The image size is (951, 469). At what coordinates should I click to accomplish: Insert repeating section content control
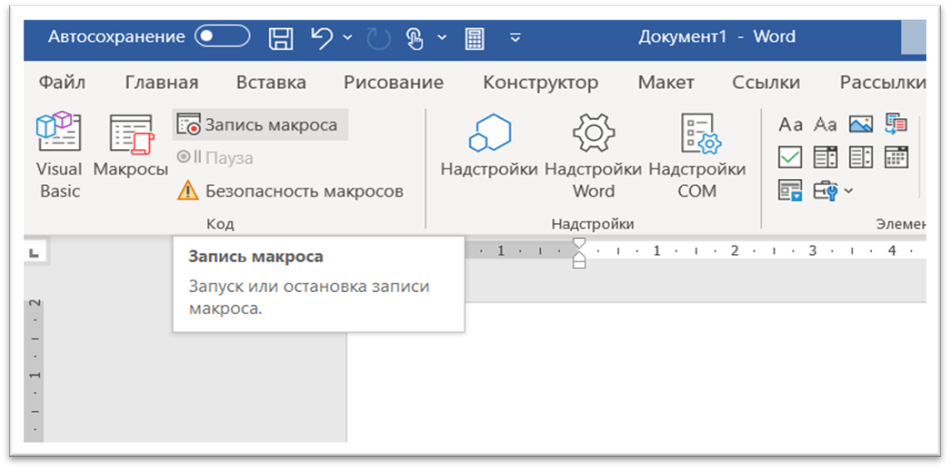click(790, 191)
